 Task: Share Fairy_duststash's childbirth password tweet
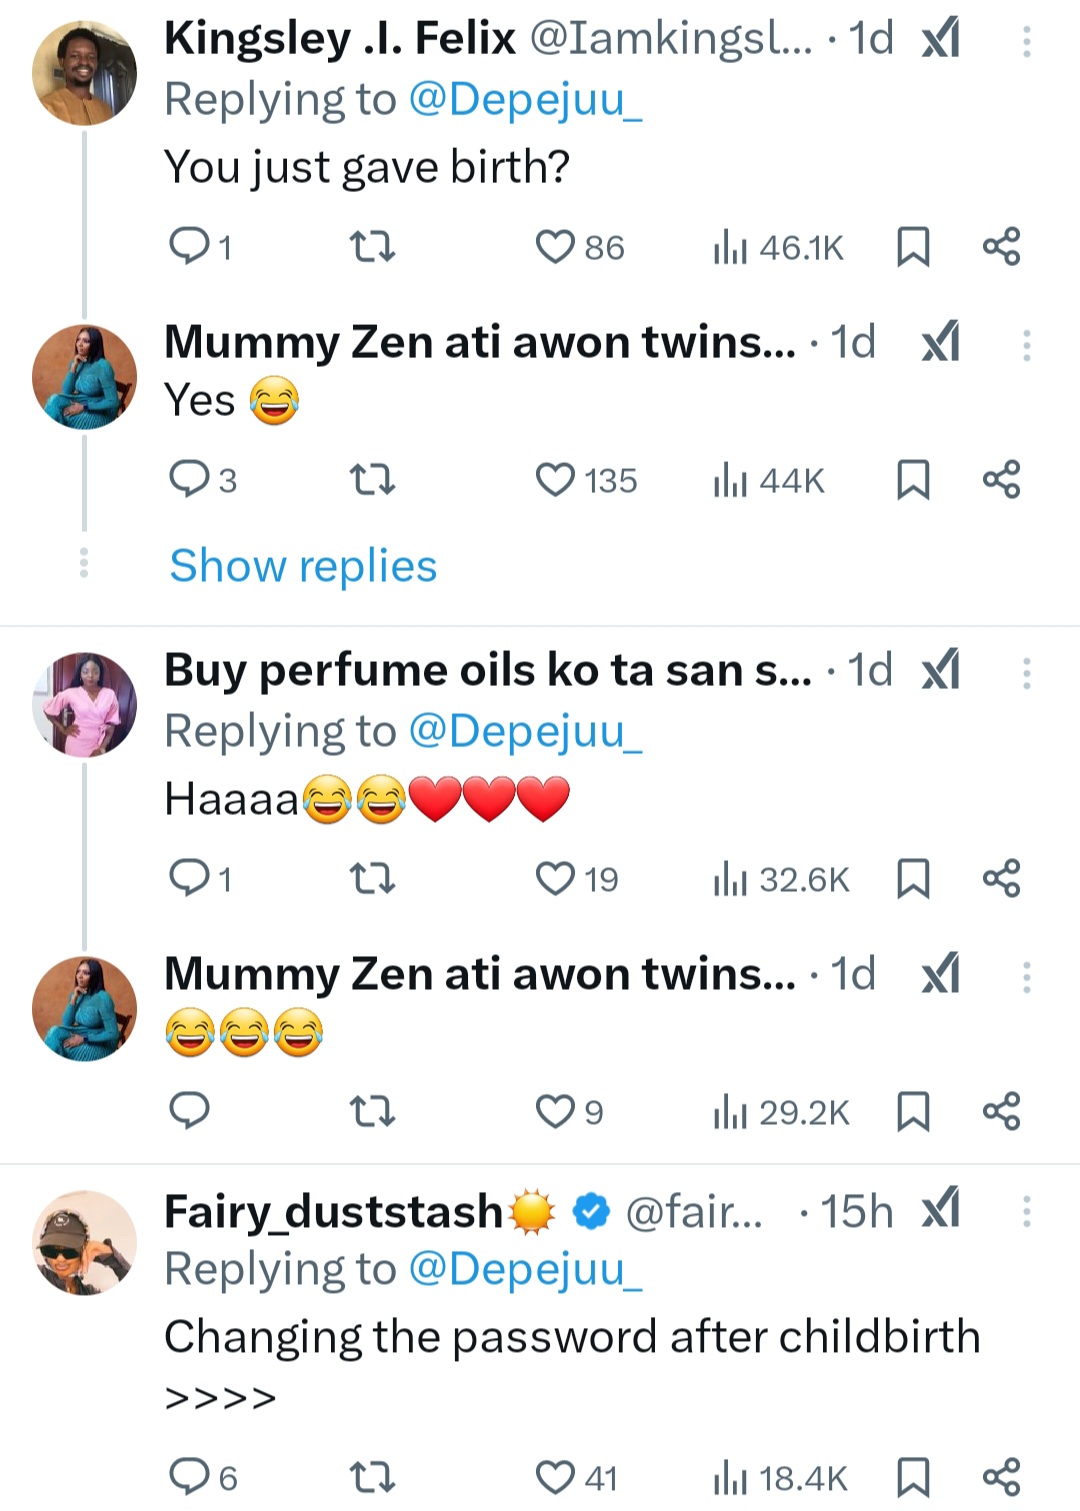click(1001, 1477)
